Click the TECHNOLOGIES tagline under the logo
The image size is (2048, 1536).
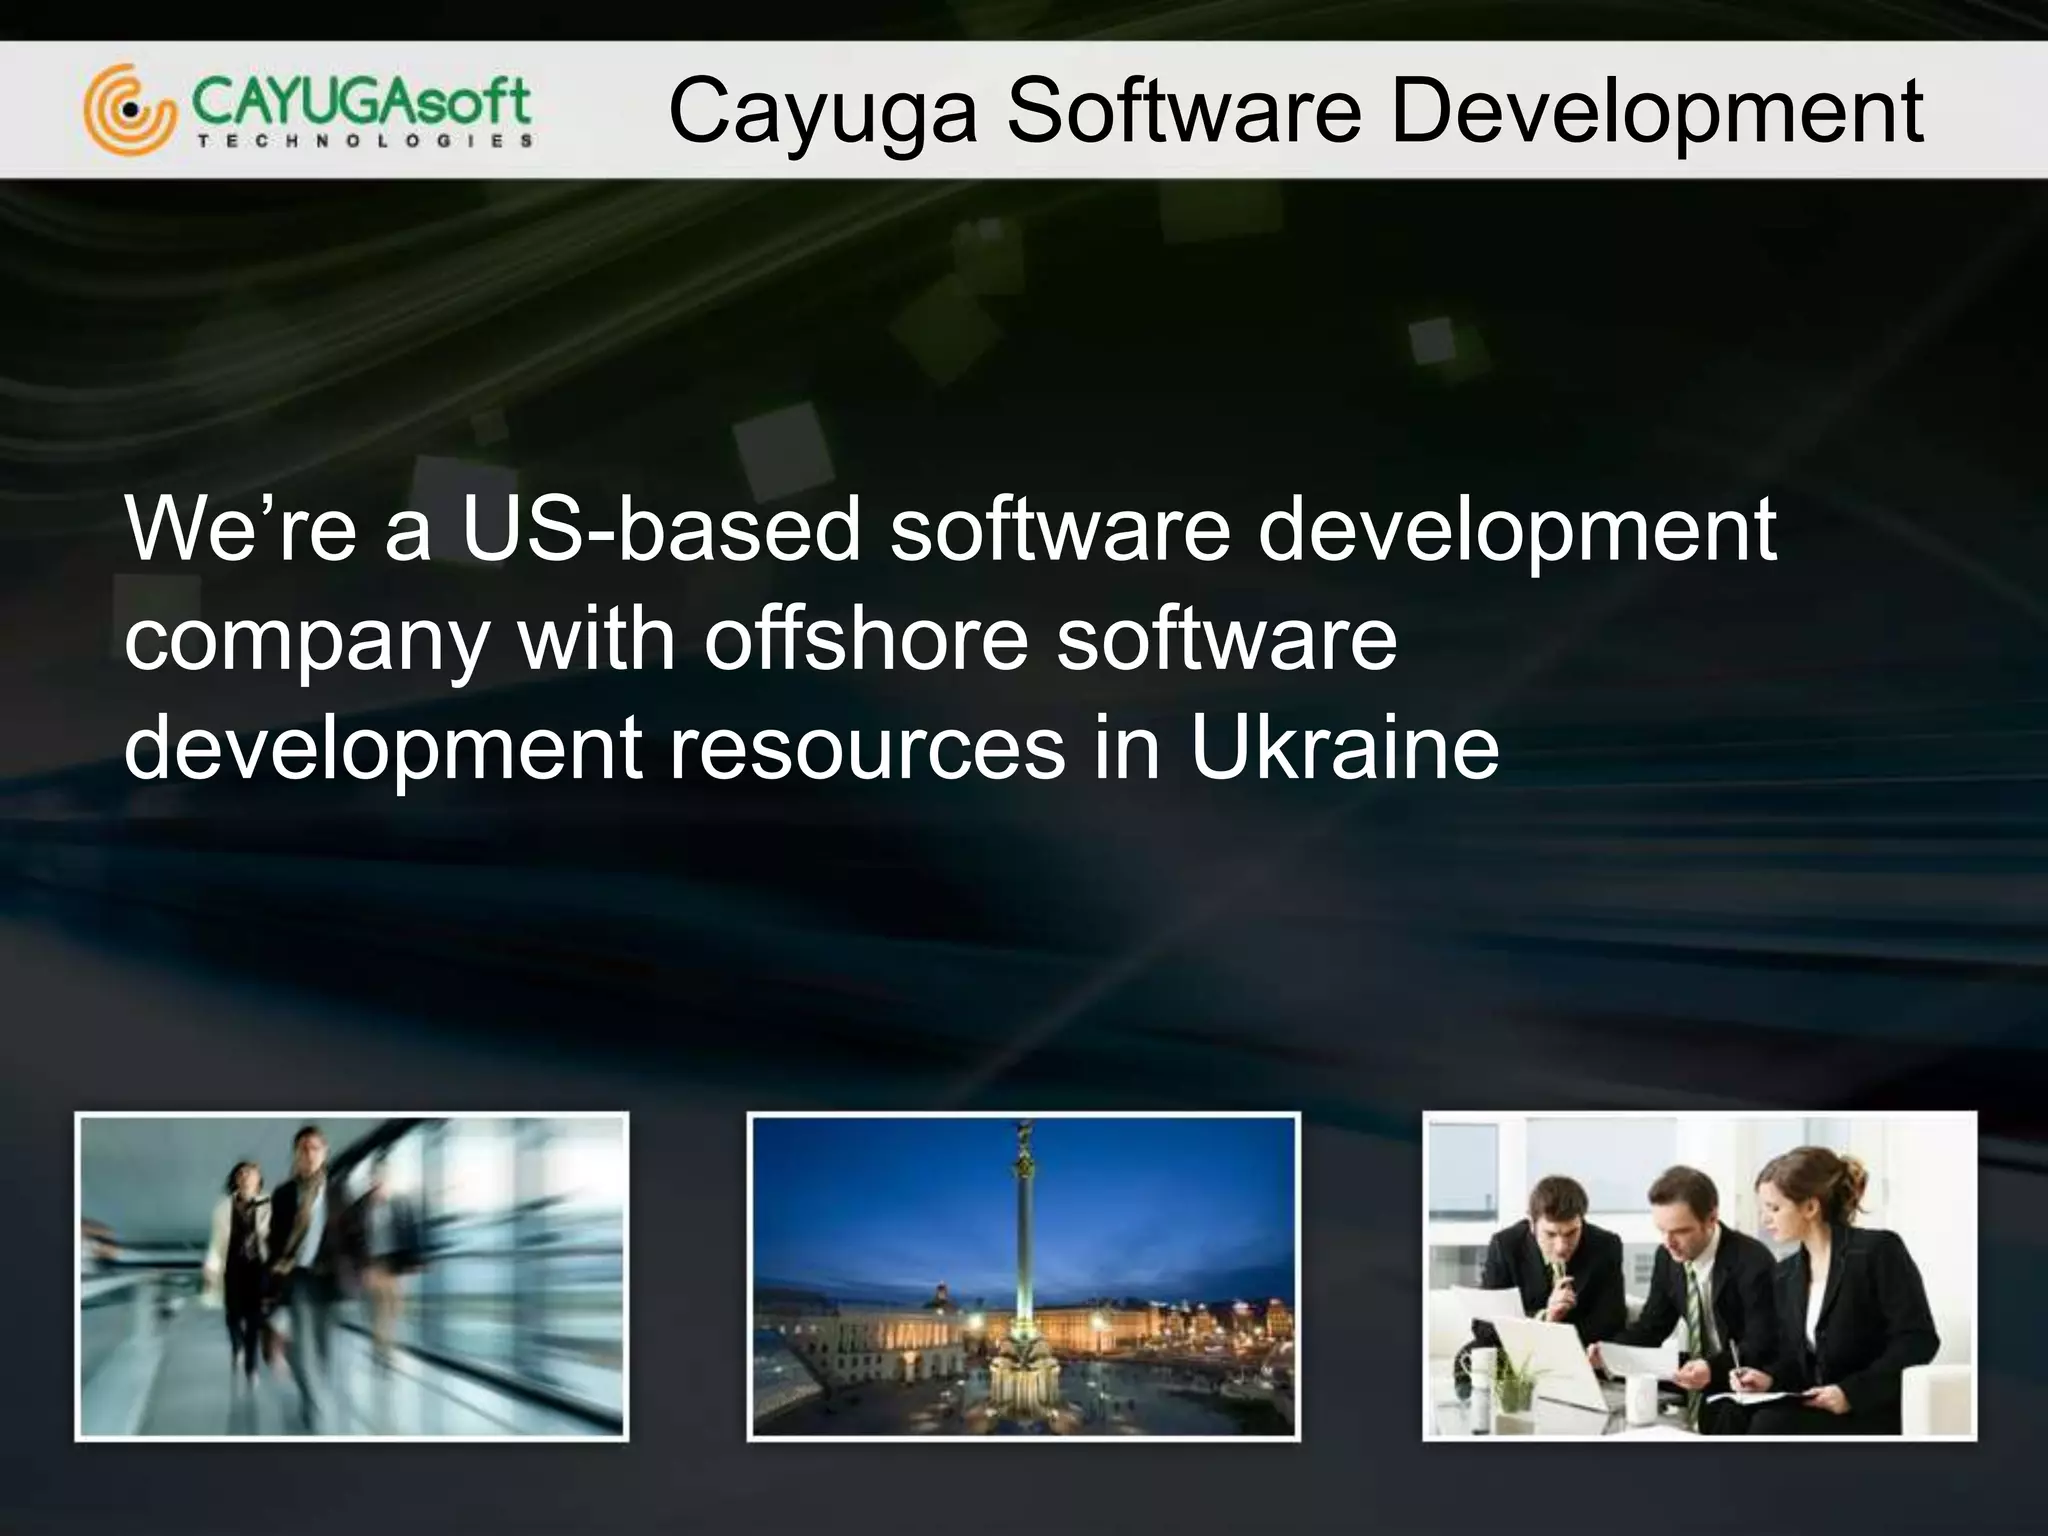[364, 141]
